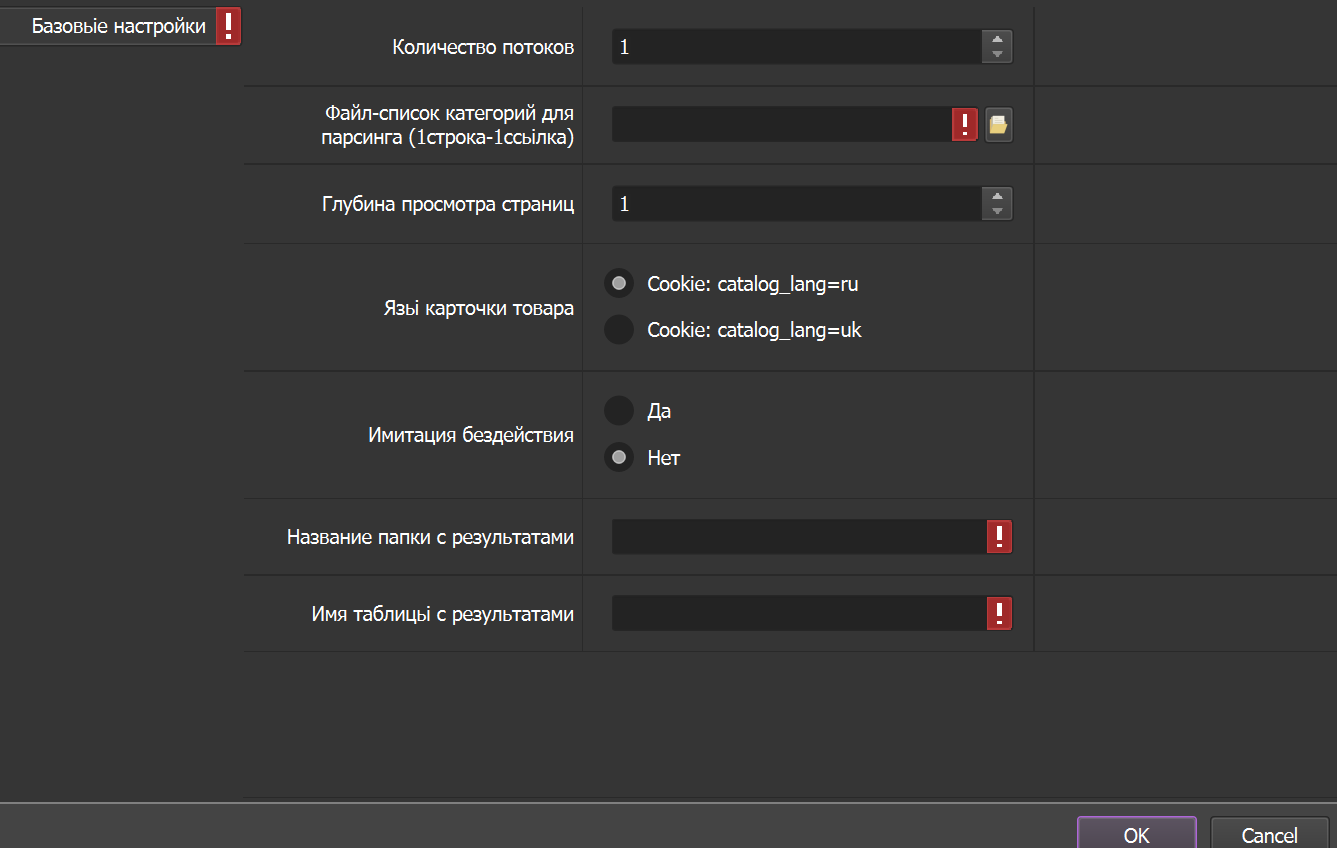The width and height of the screenshot is (1337, 848).
Task: Increase Глубина просмотра страниц with up arrow
Action: coord(997,196)
